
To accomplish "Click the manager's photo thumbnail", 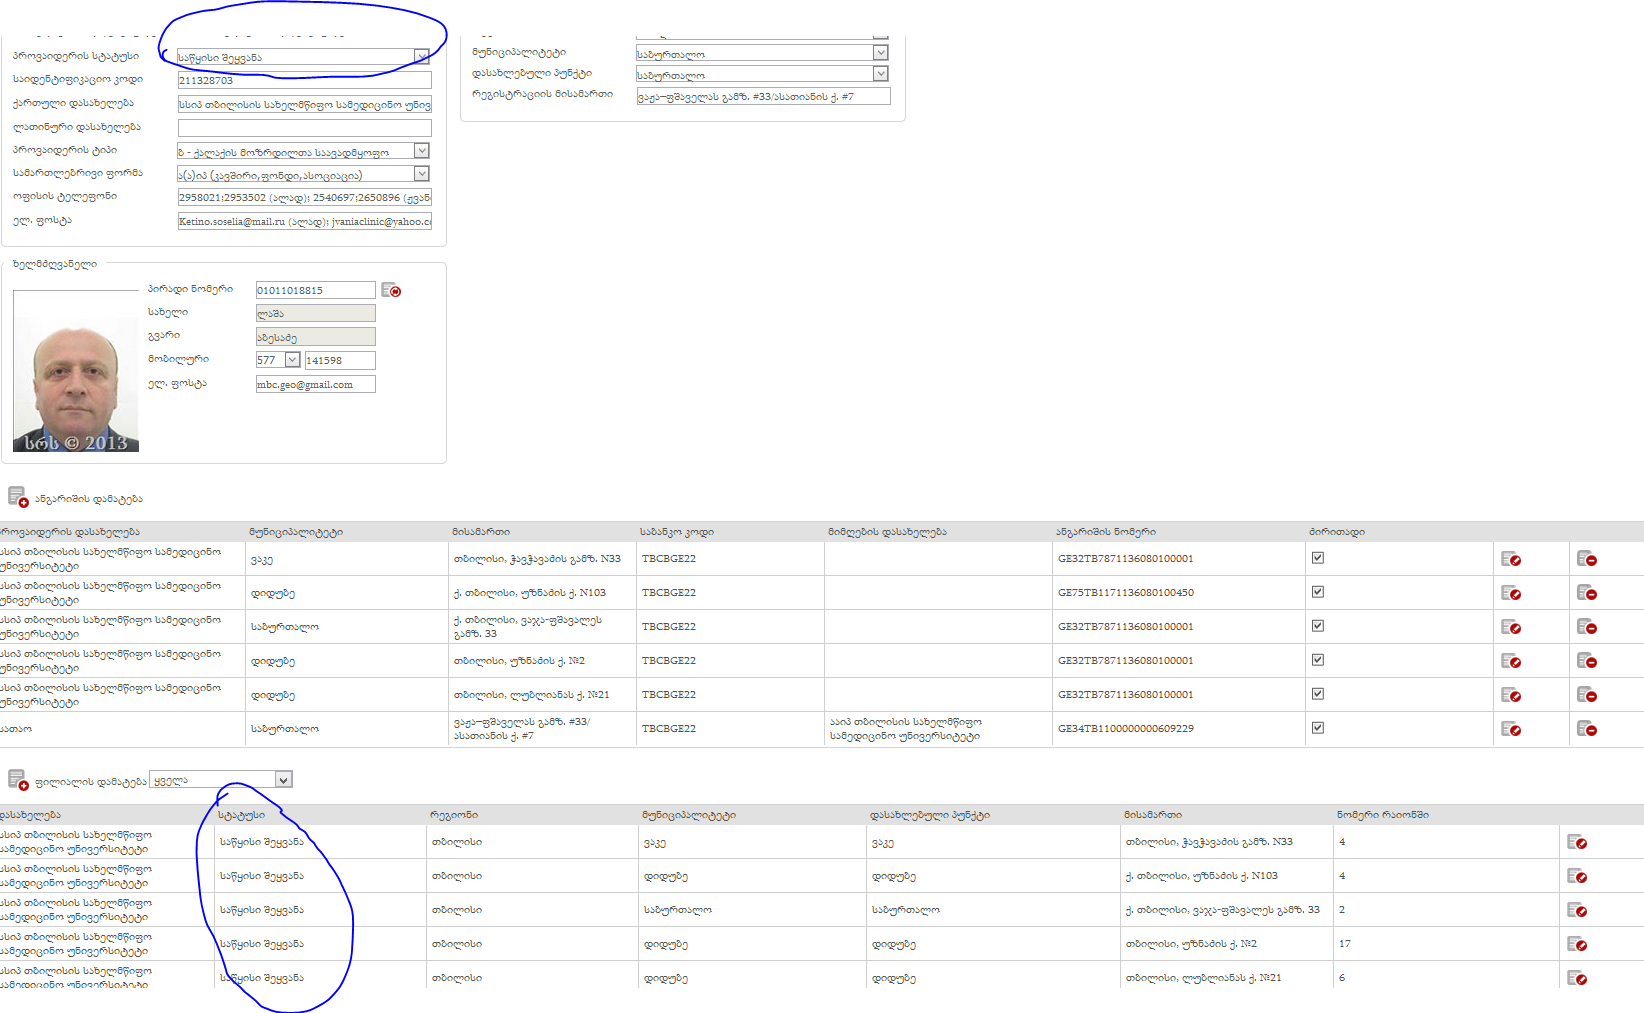I will pos(76,384).
